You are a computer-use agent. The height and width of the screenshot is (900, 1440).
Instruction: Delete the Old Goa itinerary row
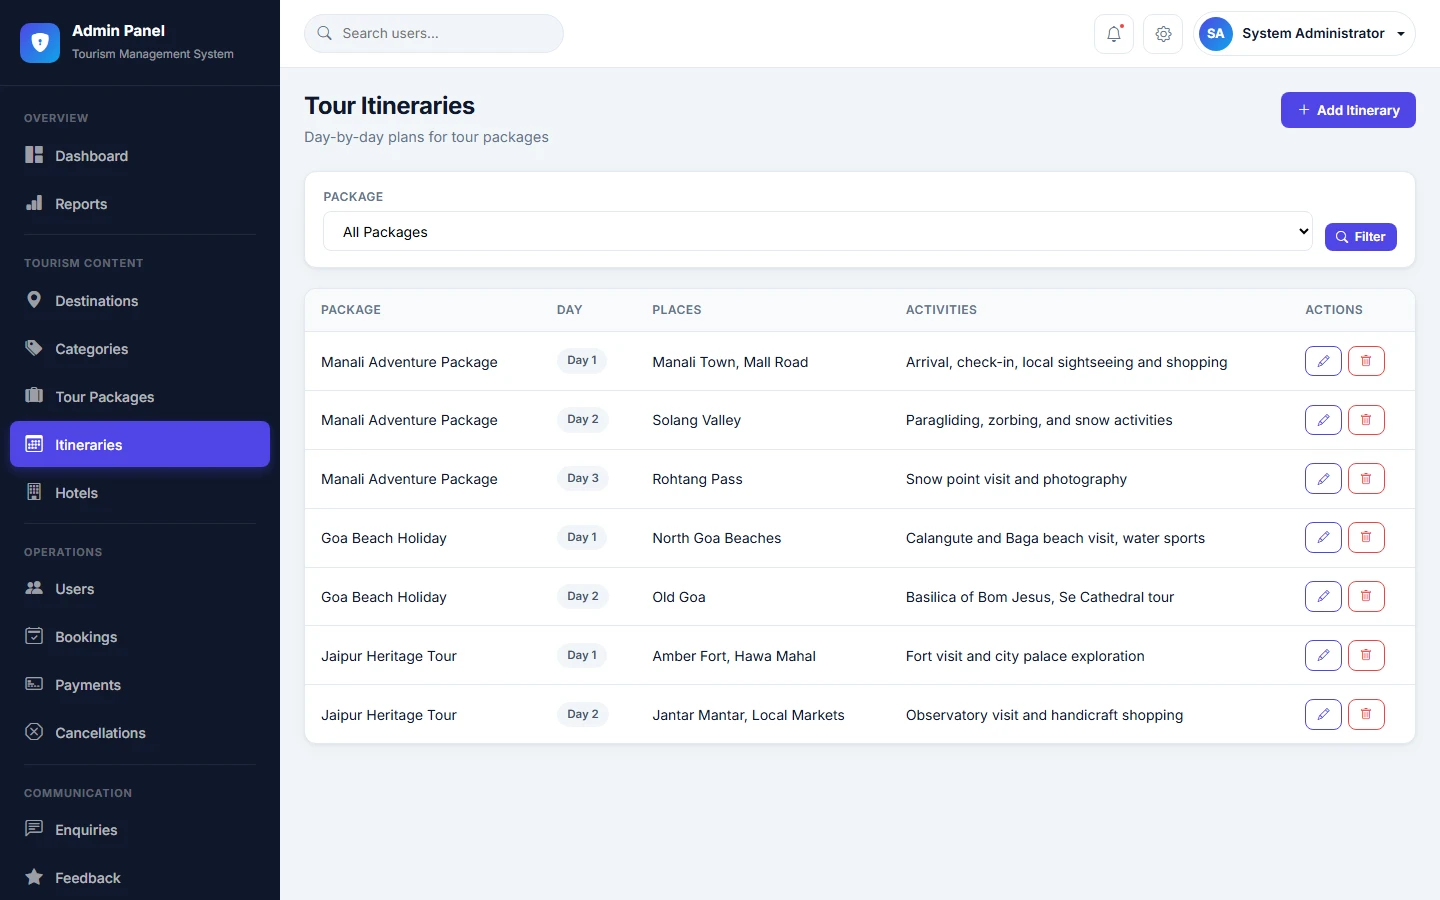click(1366, 597)
